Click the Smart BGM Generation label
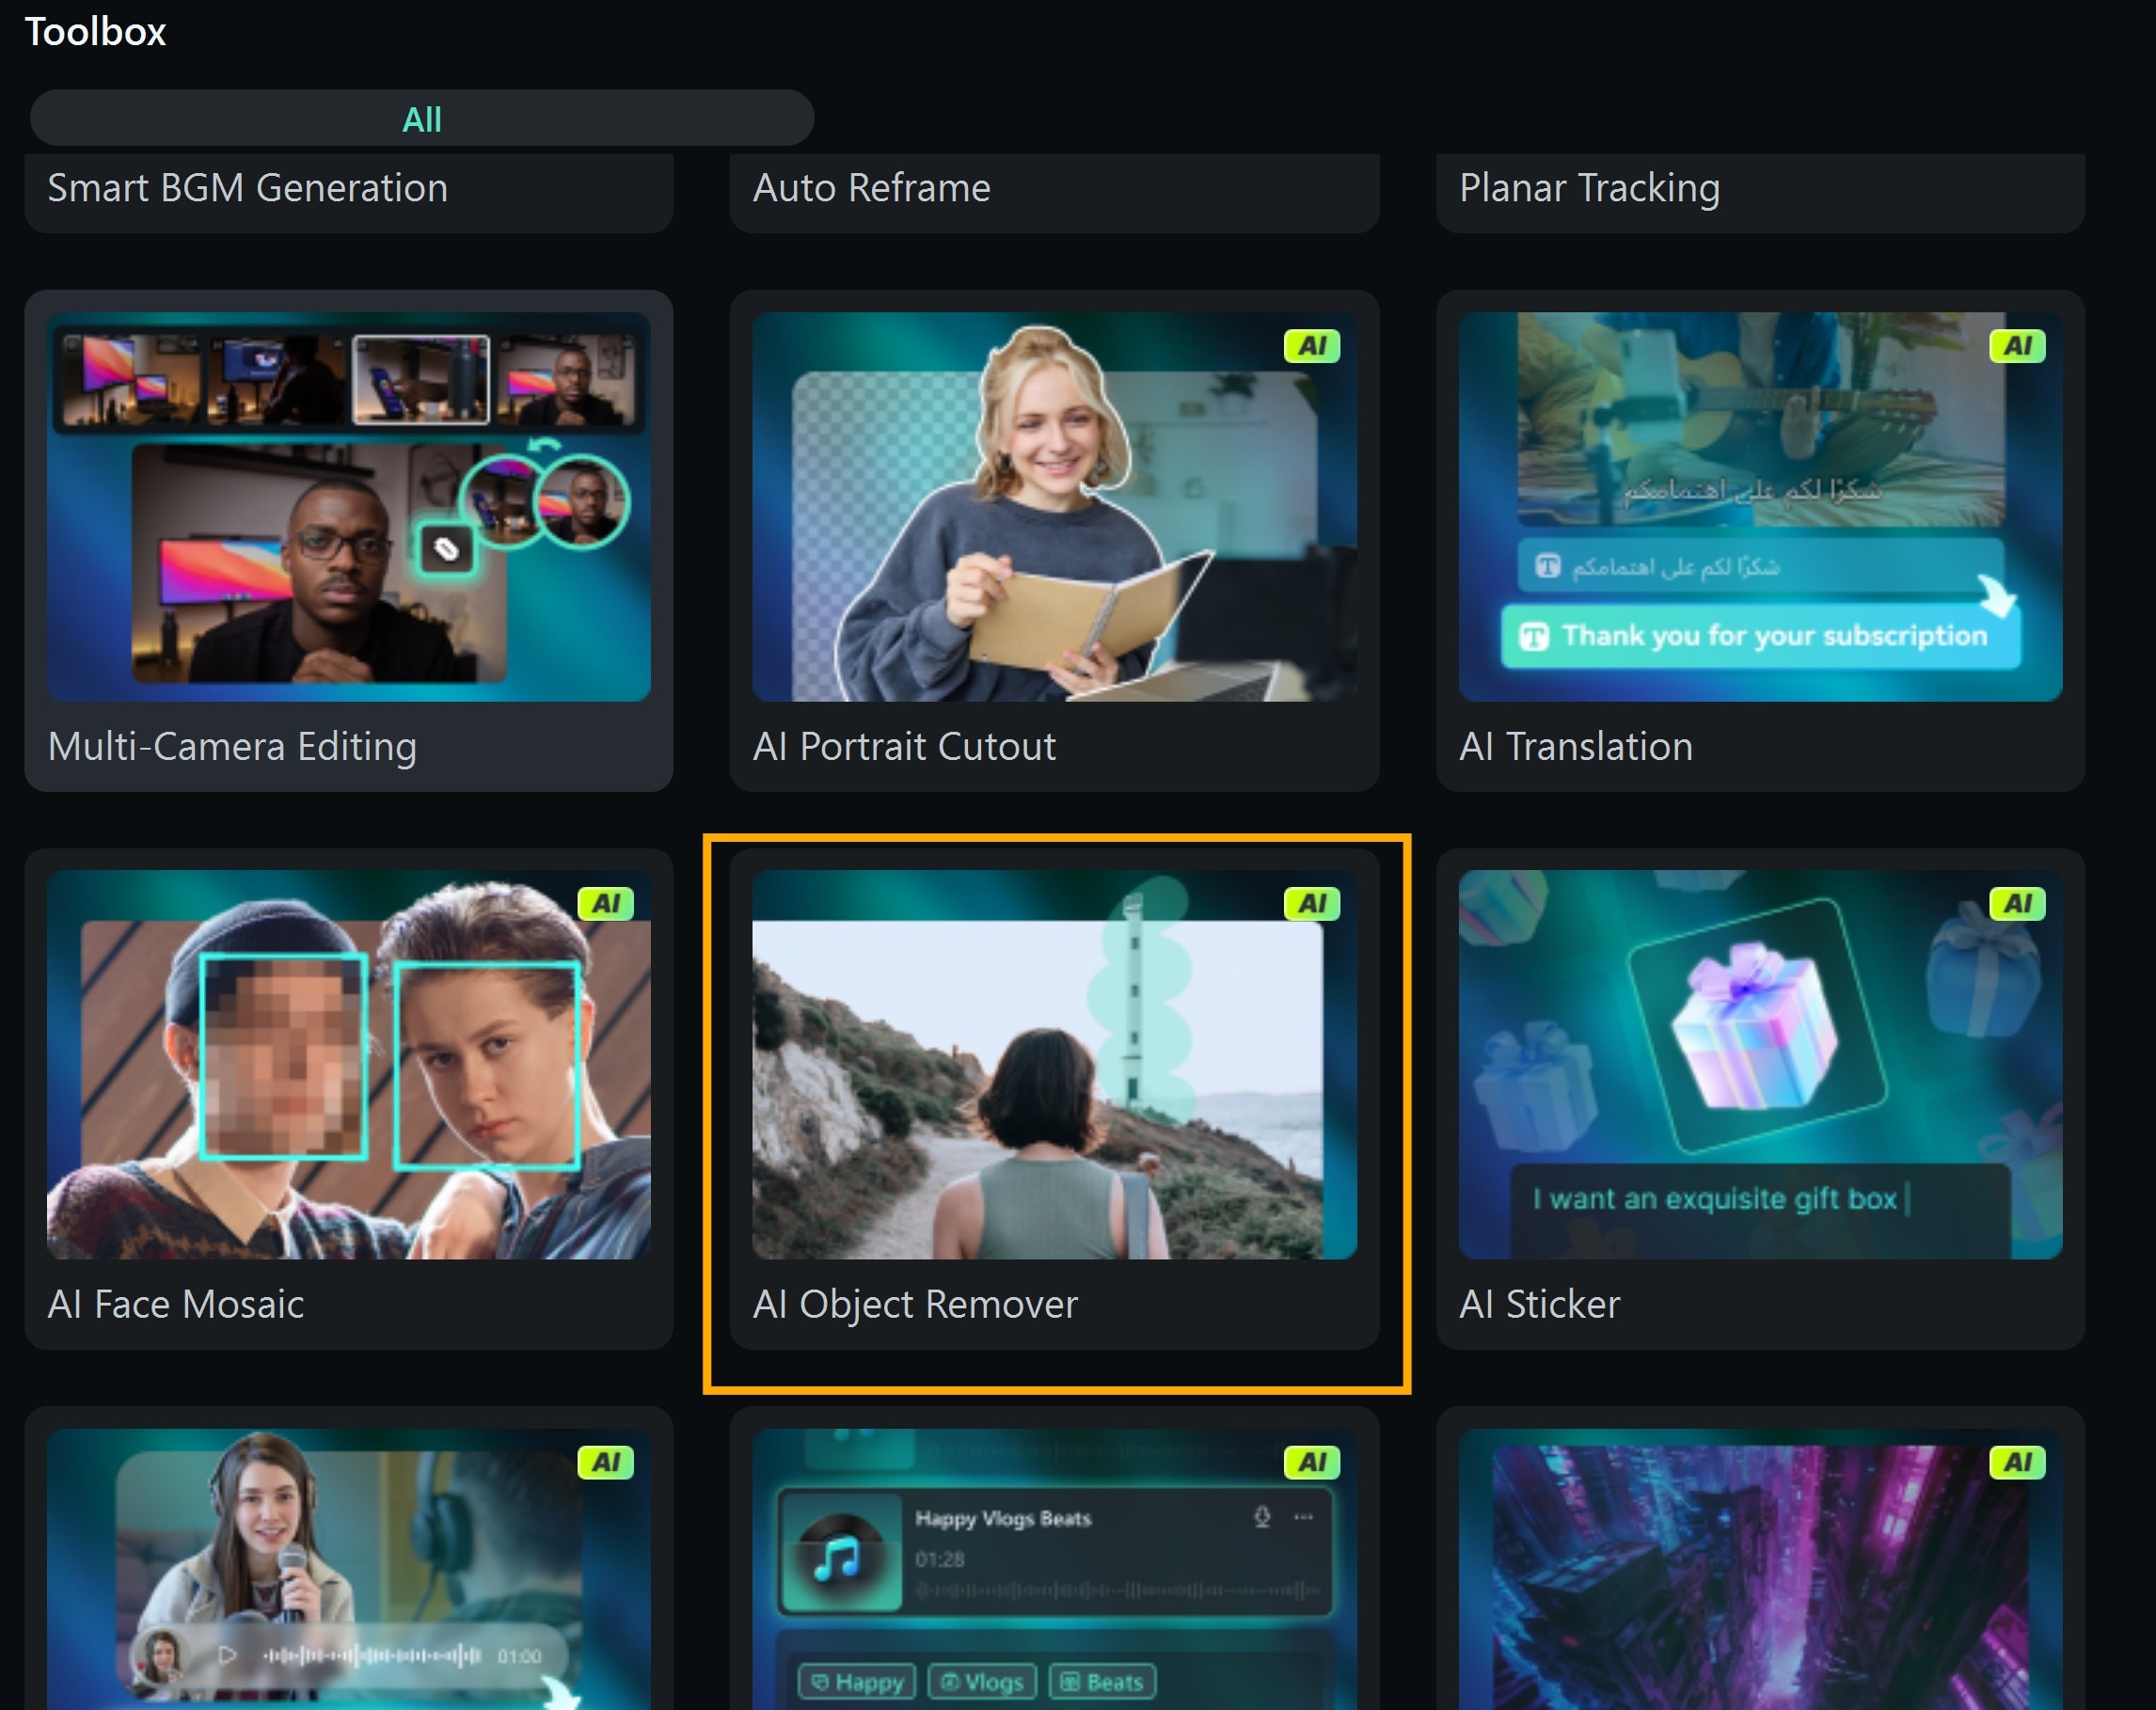 click(x=248, y=188)
